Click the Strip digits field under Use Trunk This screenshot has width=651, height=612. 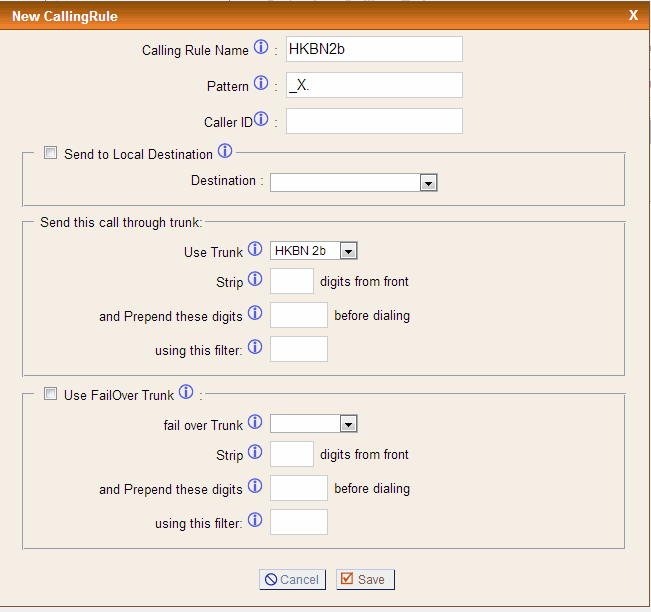point(292,281)
